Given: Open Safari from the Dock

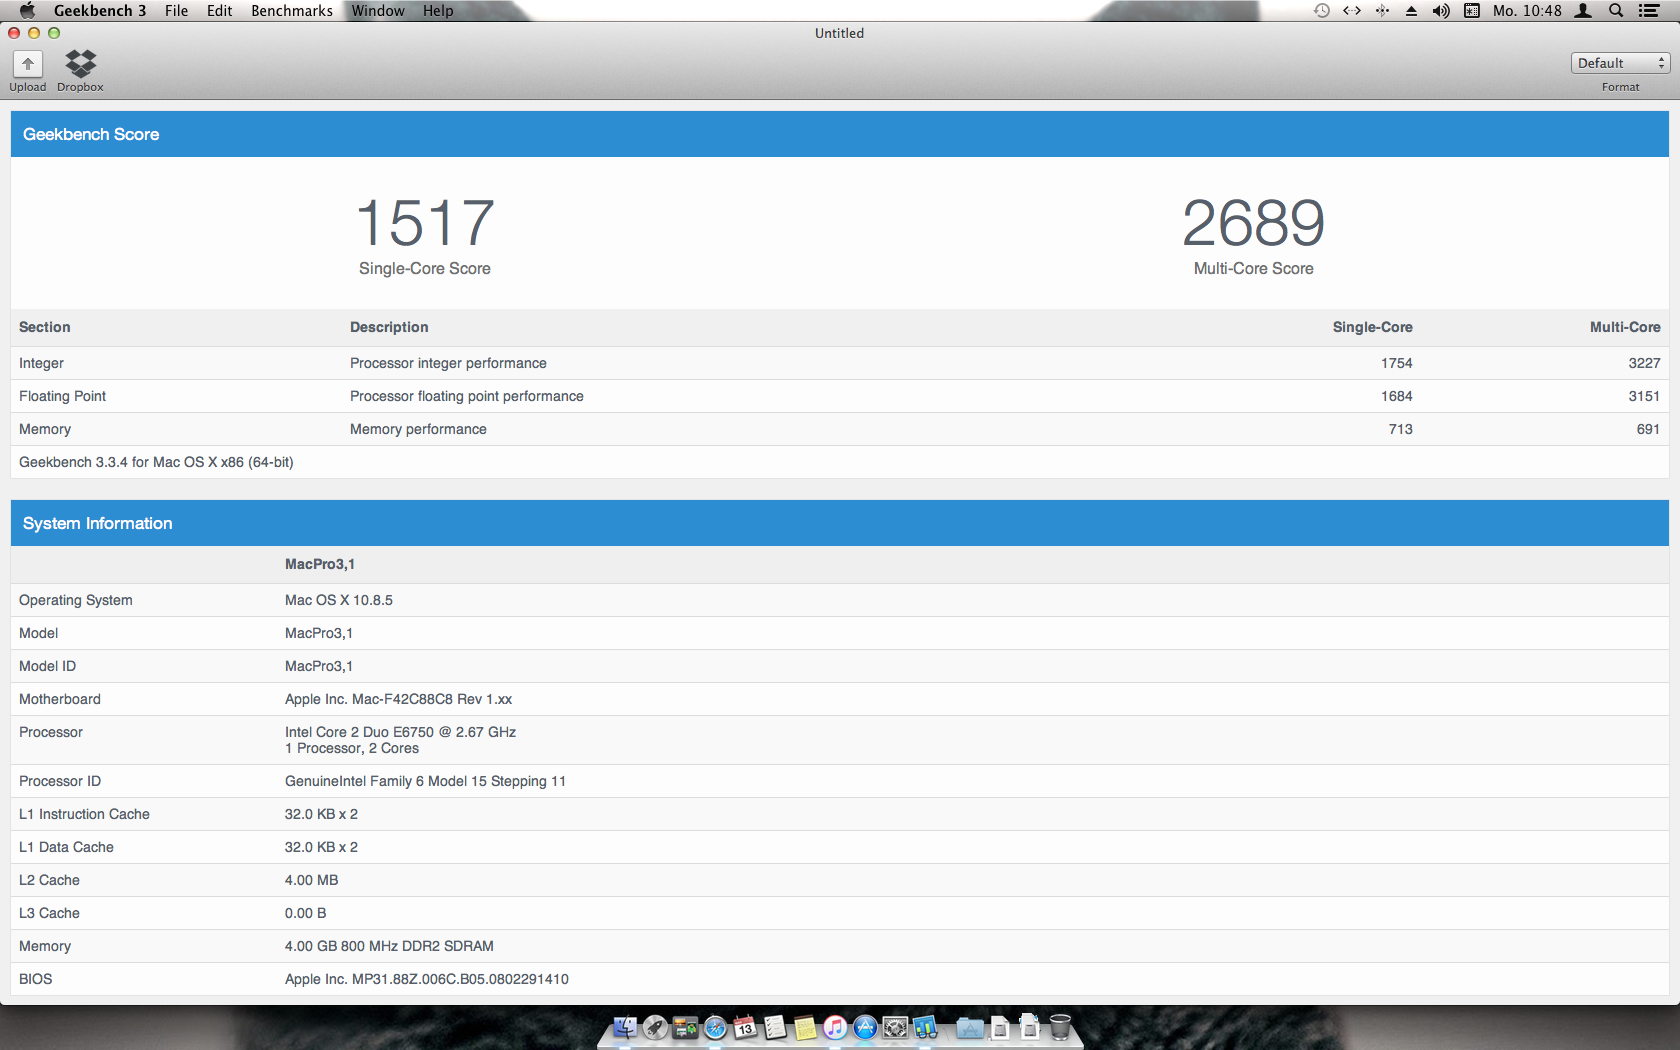Looking at the screenshot, I should pos(715,1027).
